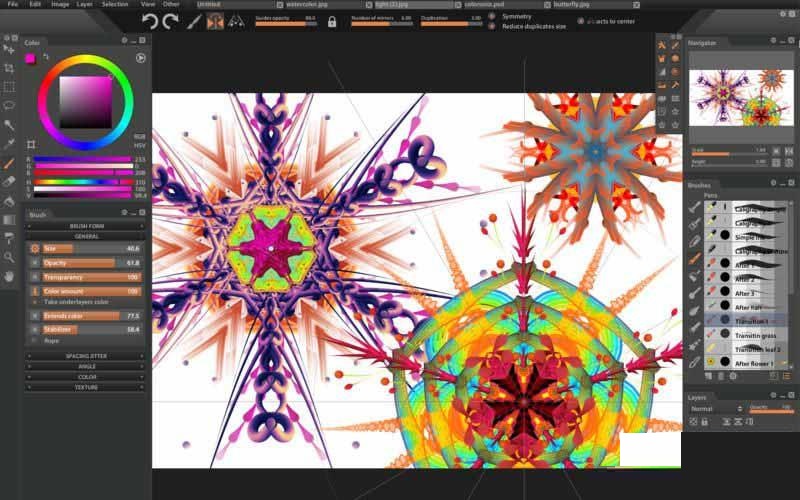Select the Gradient tool
This screenshot has width=800, height=500.
[9, 220]
